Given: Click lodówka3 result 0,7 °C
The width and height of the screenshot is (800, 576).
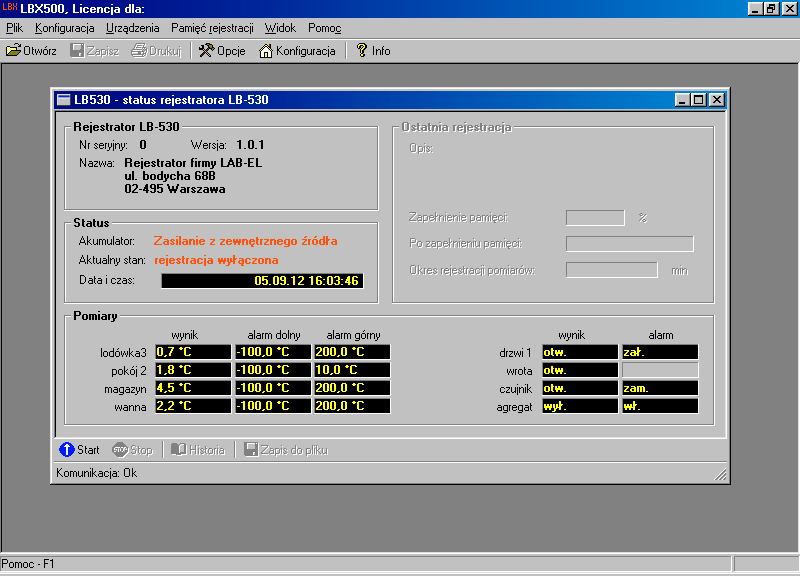Looking at the screenshot, I should tap(193, 352).
